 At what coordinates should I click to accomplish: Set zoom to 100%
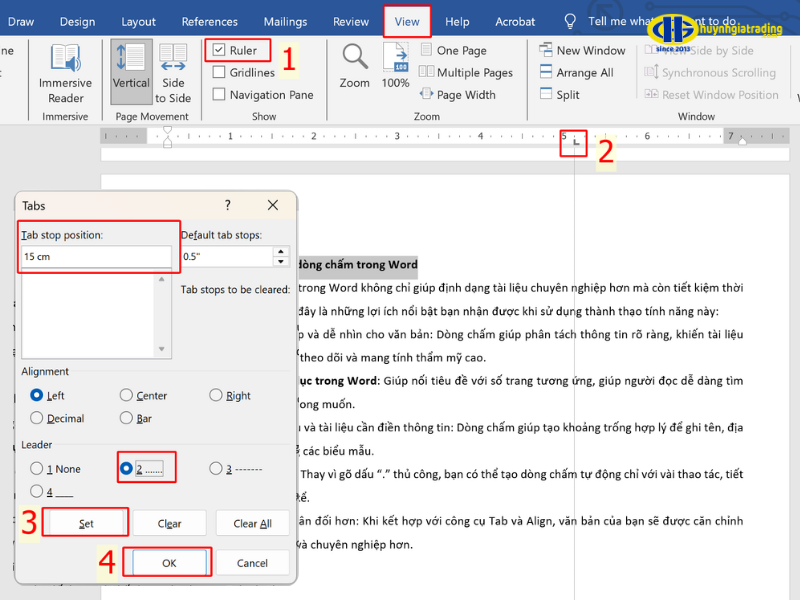395,65
